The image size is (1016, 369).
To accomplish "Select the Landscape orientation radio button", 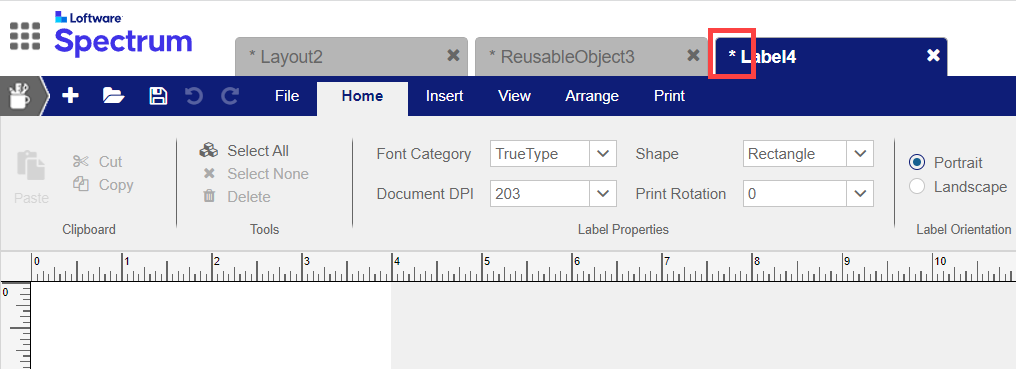I will coord(917,187).
